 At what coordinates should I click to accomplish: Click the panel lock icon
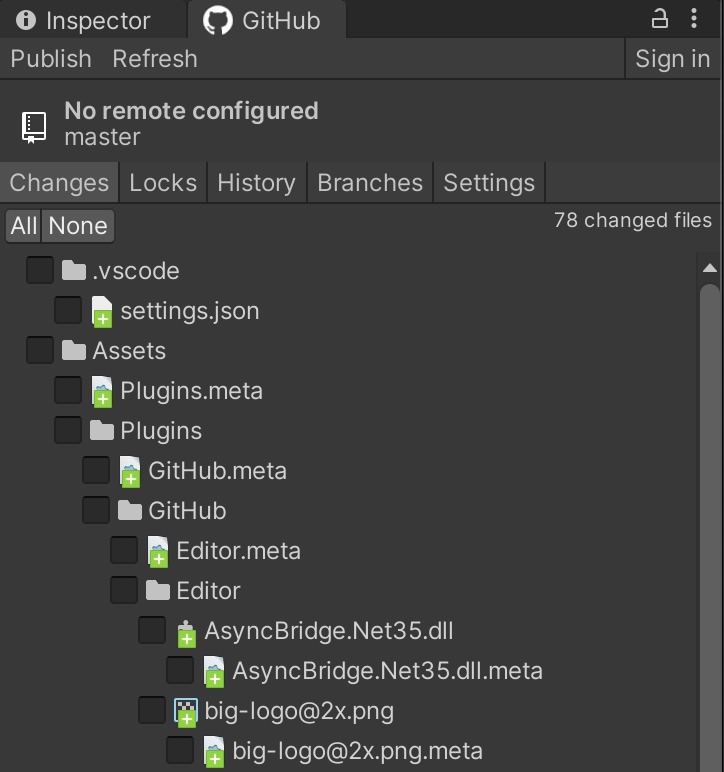click(660, 19)
